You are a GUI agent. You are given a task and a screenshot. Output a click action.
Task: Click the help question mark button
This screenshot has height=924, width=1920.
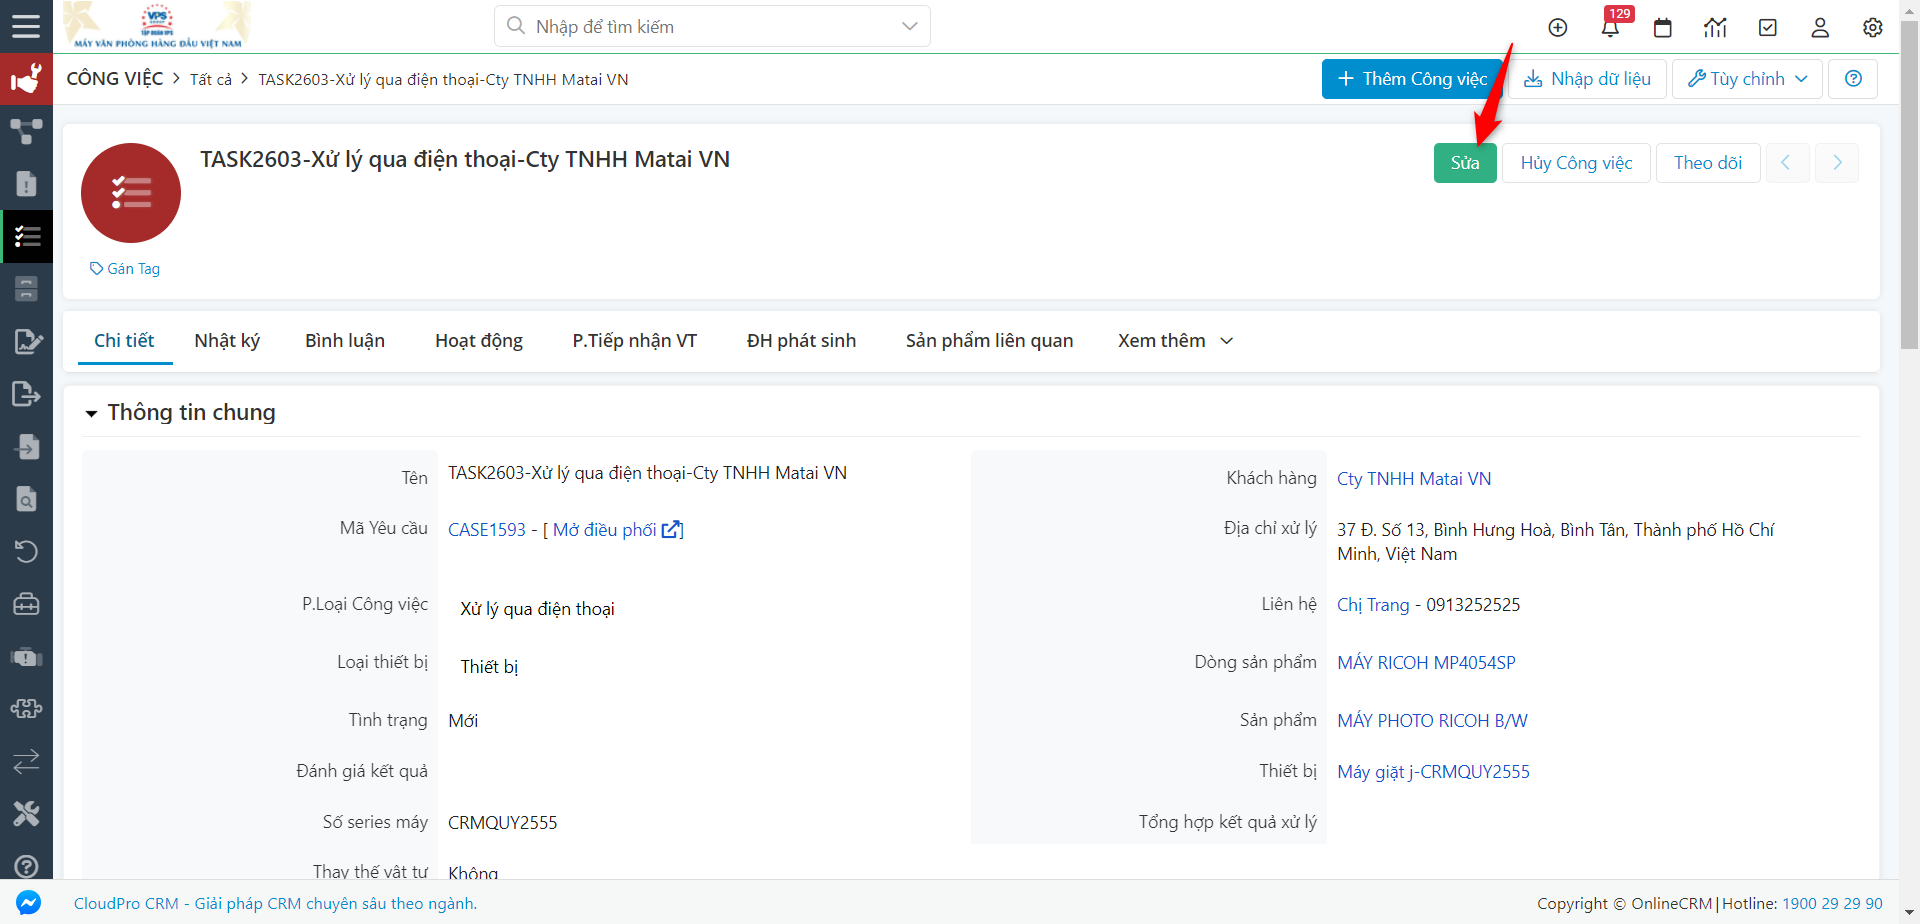1853,79
